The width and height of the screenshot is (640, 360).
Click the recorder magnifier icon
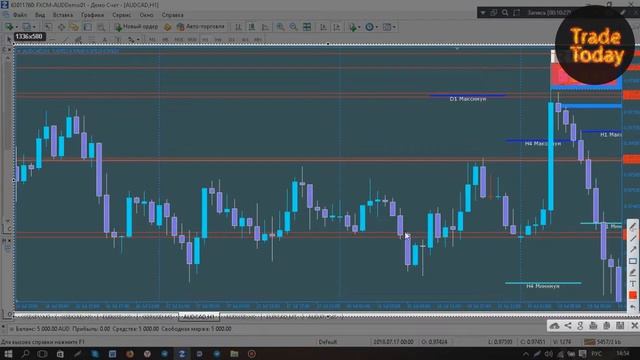(505, 13)
